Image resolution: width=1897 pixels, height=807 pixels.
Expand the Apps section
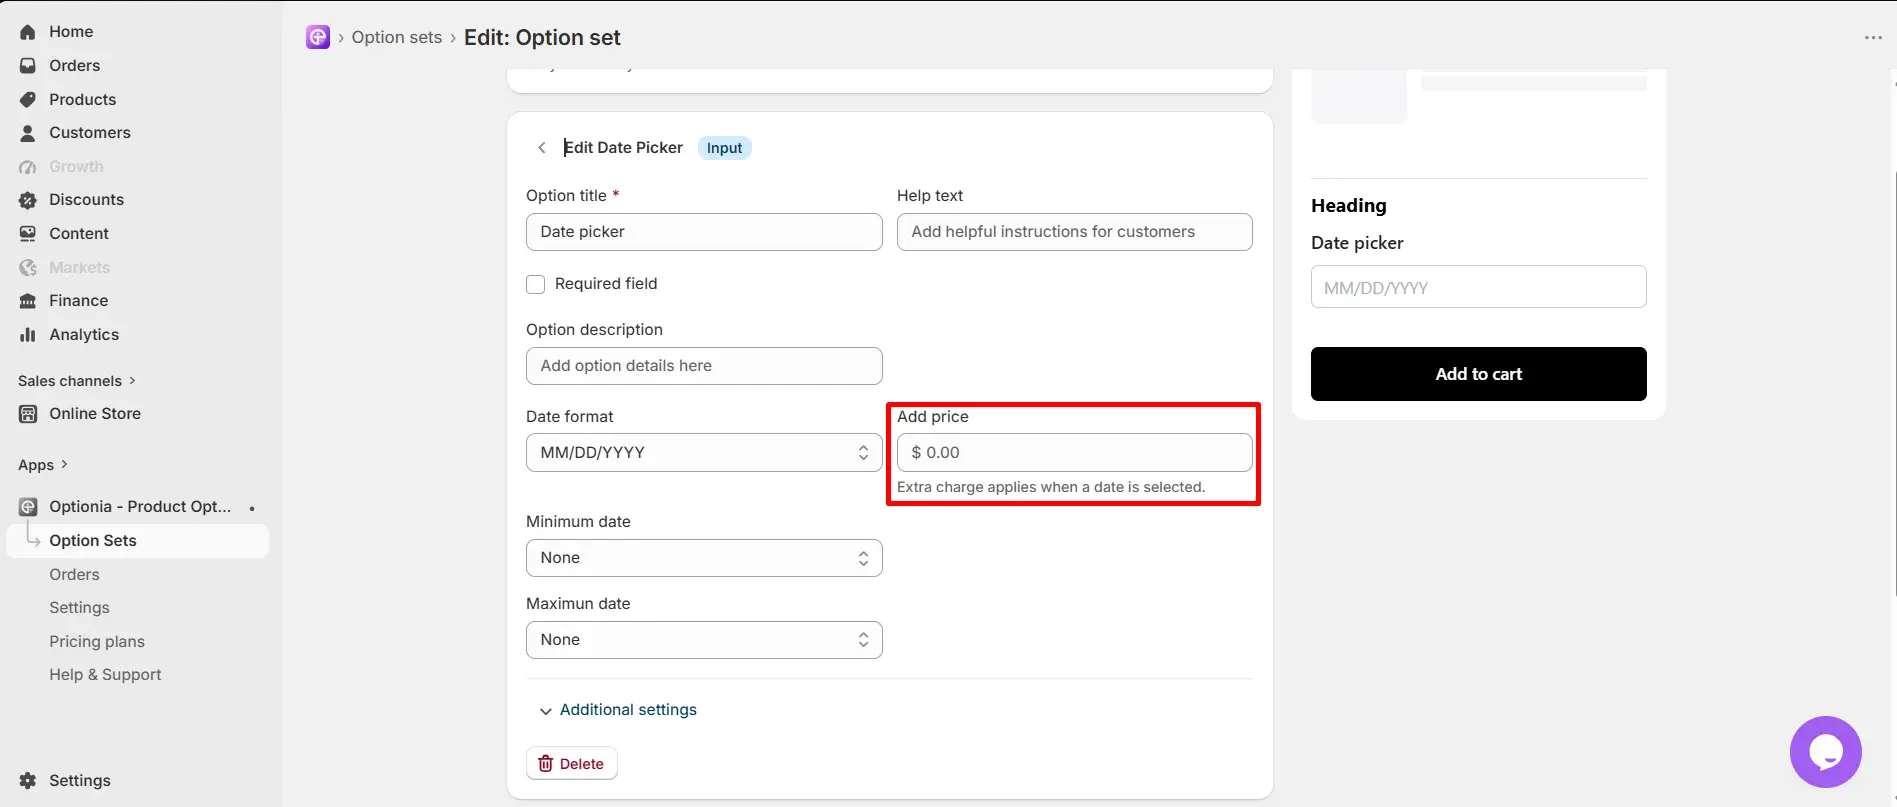point(43,465)
